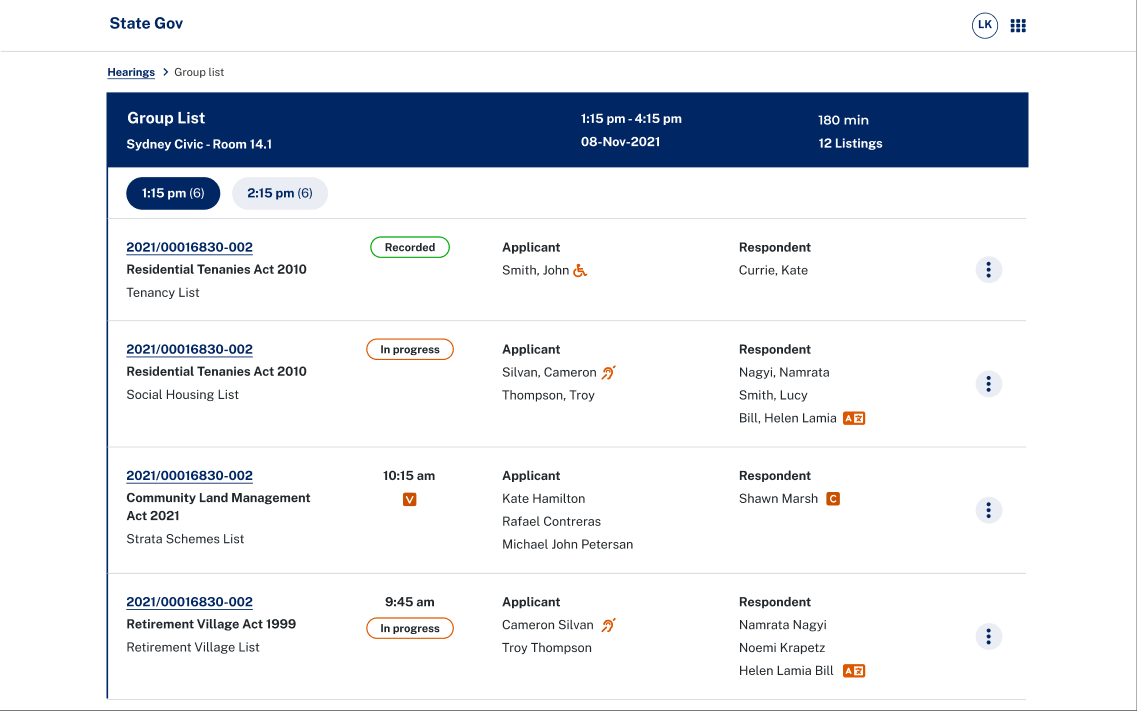The image size is (1137, 711).
Task: Click hearing icon beside Silvan, Cameron
Action: click(608, 373)
